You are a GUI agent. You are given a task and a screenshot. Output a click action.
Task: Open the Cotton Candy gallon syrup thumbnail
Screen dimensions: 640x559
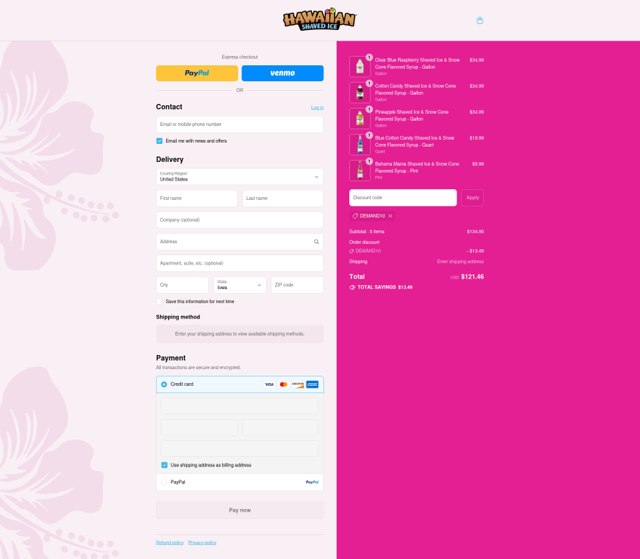[x=360, y=92]
